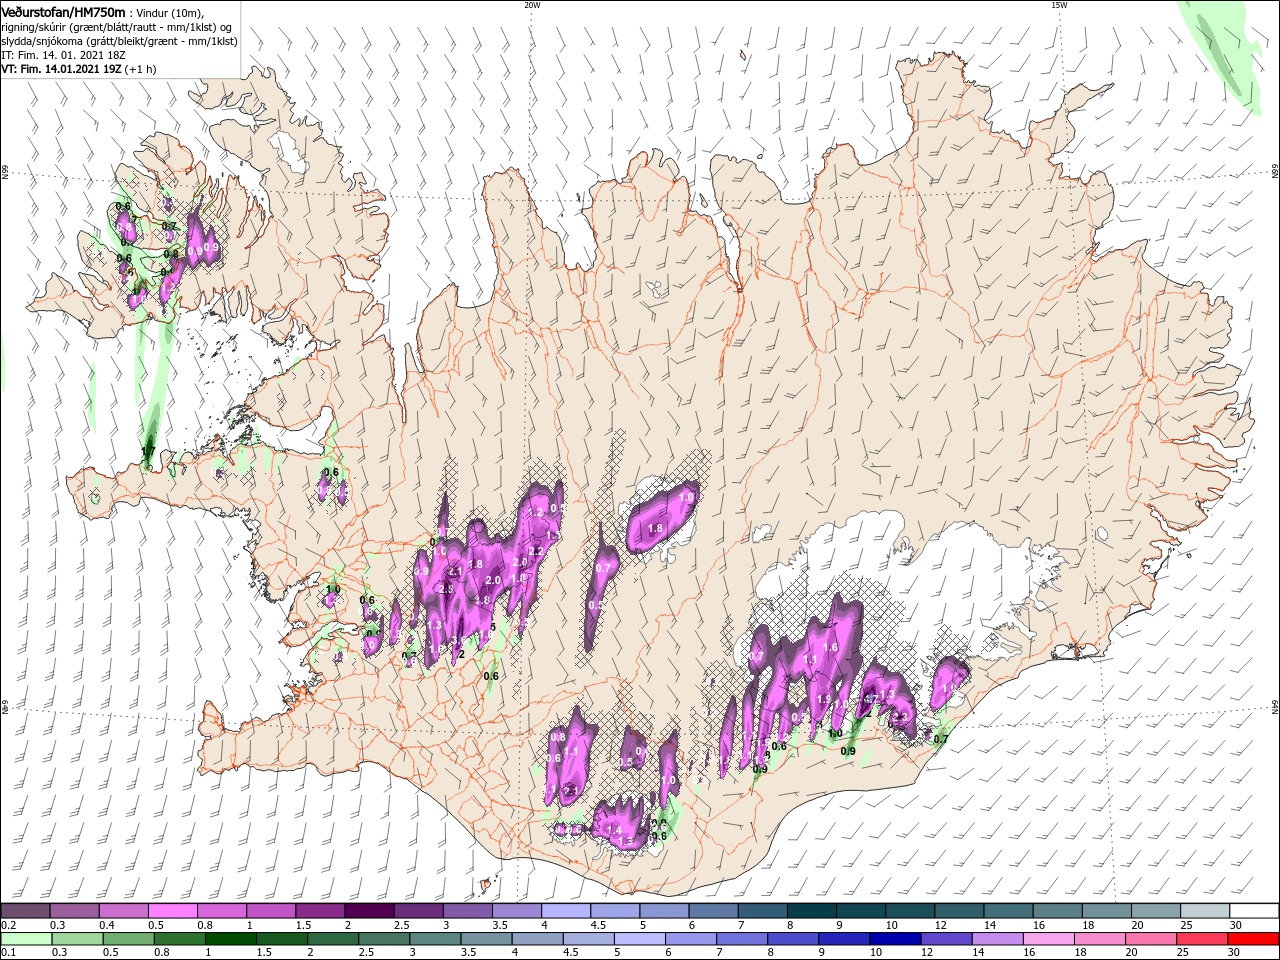The width and height of the screenshot is (1280, 960).
Task: Pick the dark purple snow swatch labelled 2
Action: 369,911
